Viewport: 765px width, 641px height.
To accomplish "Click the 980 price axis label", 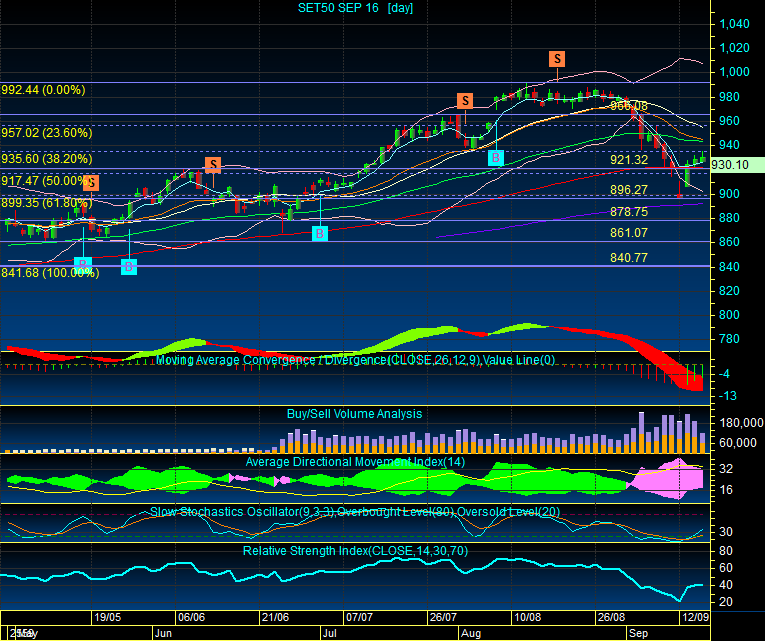I will tap(729, 97).
